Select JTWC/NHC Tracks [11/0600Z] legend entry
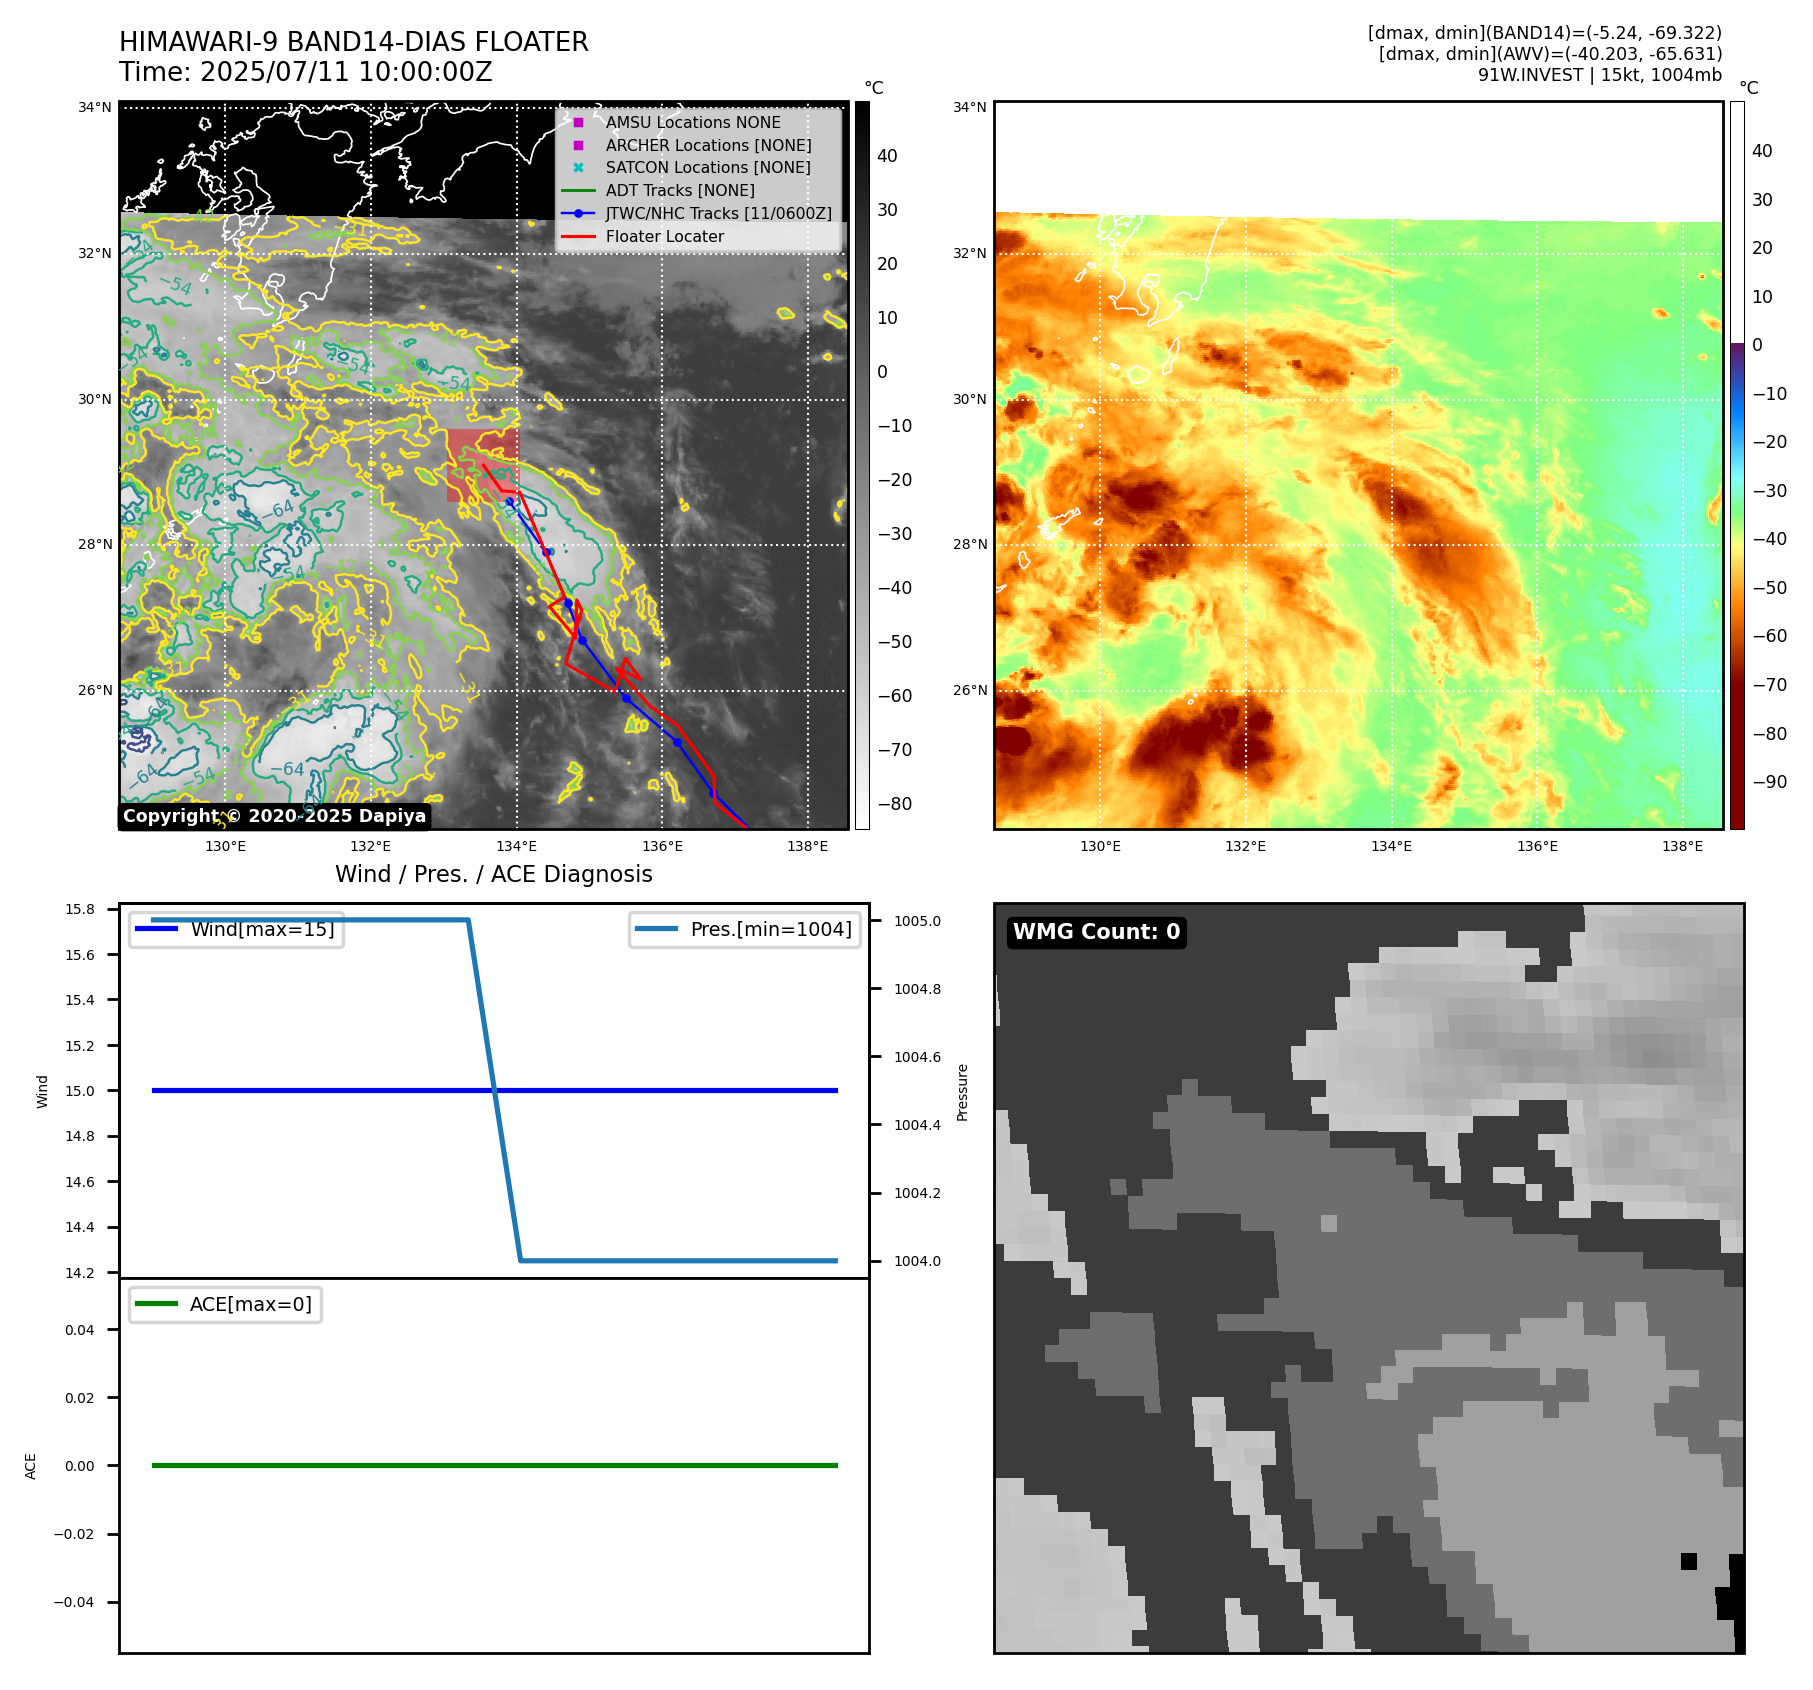 698,213
